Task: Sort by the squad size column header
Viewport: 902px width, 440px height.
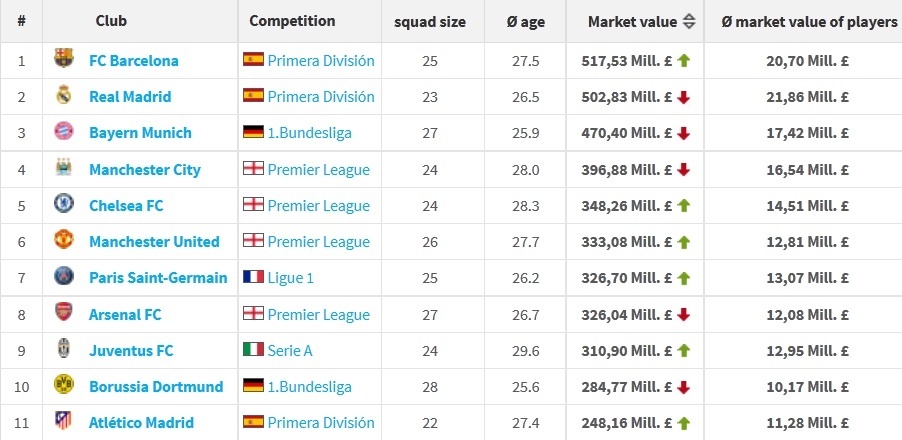Action: pos(430,21)
